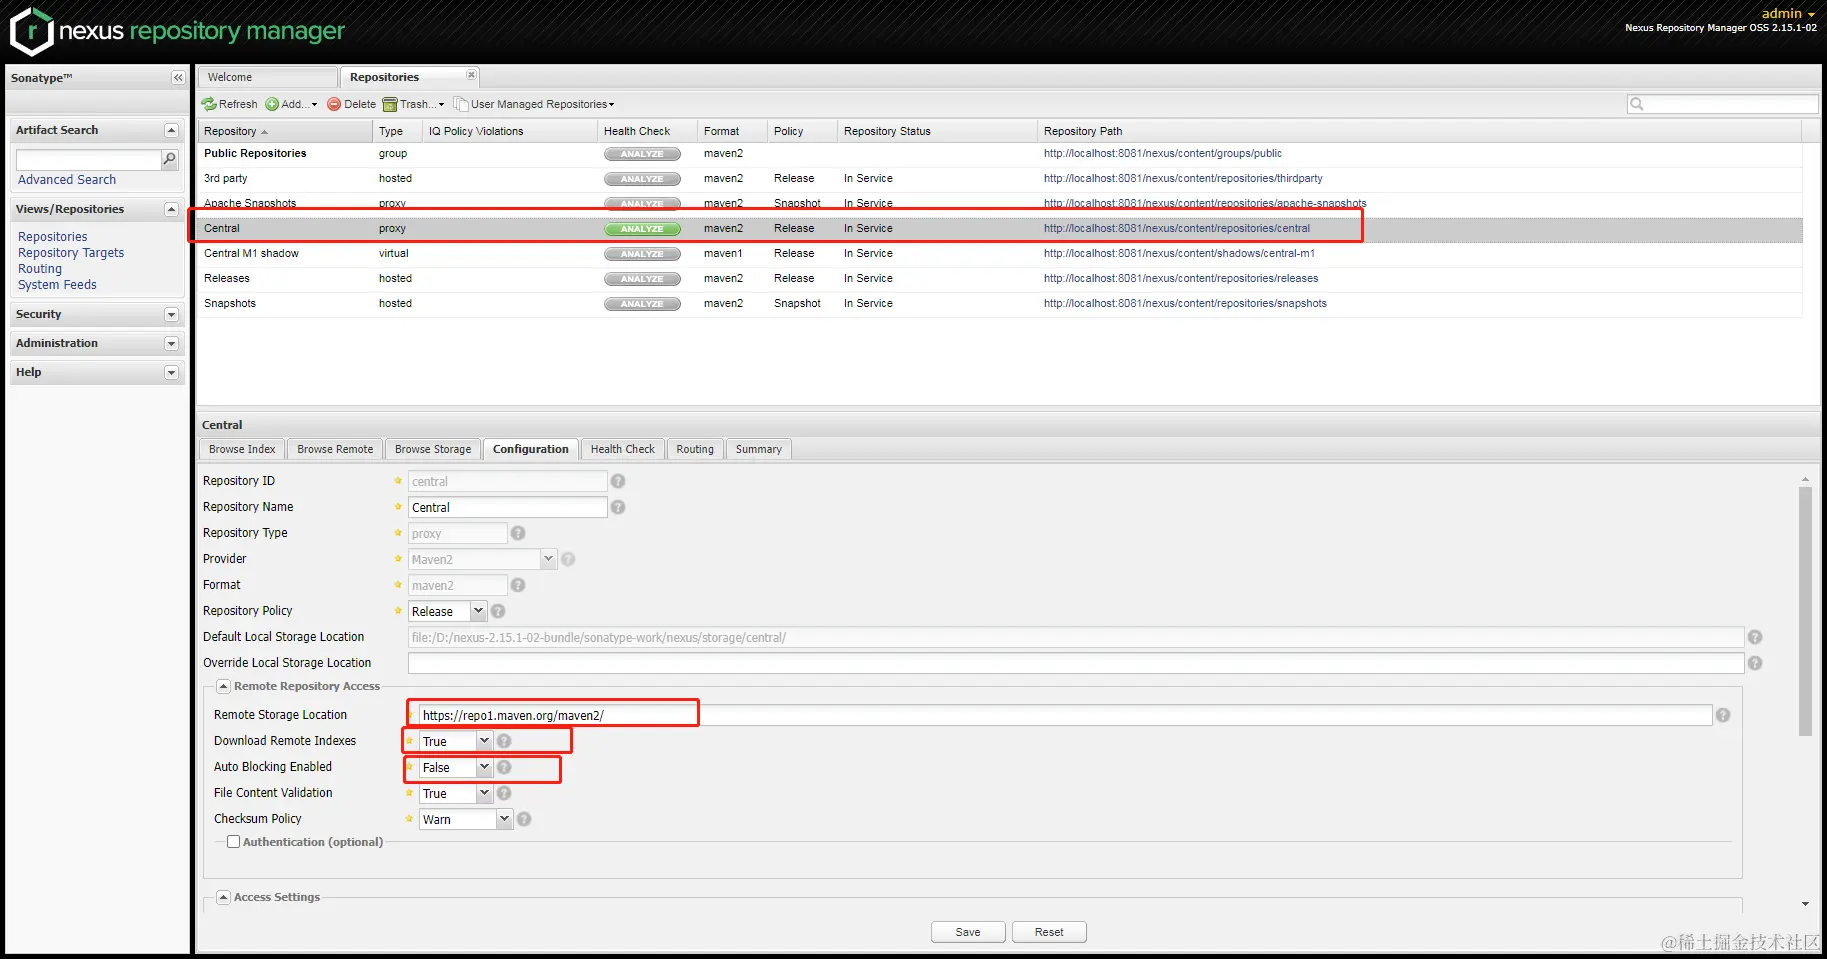The width and height of the screenshot is (1827, 959).
Task: Open Routing in the sidebar
Action: 40,269
